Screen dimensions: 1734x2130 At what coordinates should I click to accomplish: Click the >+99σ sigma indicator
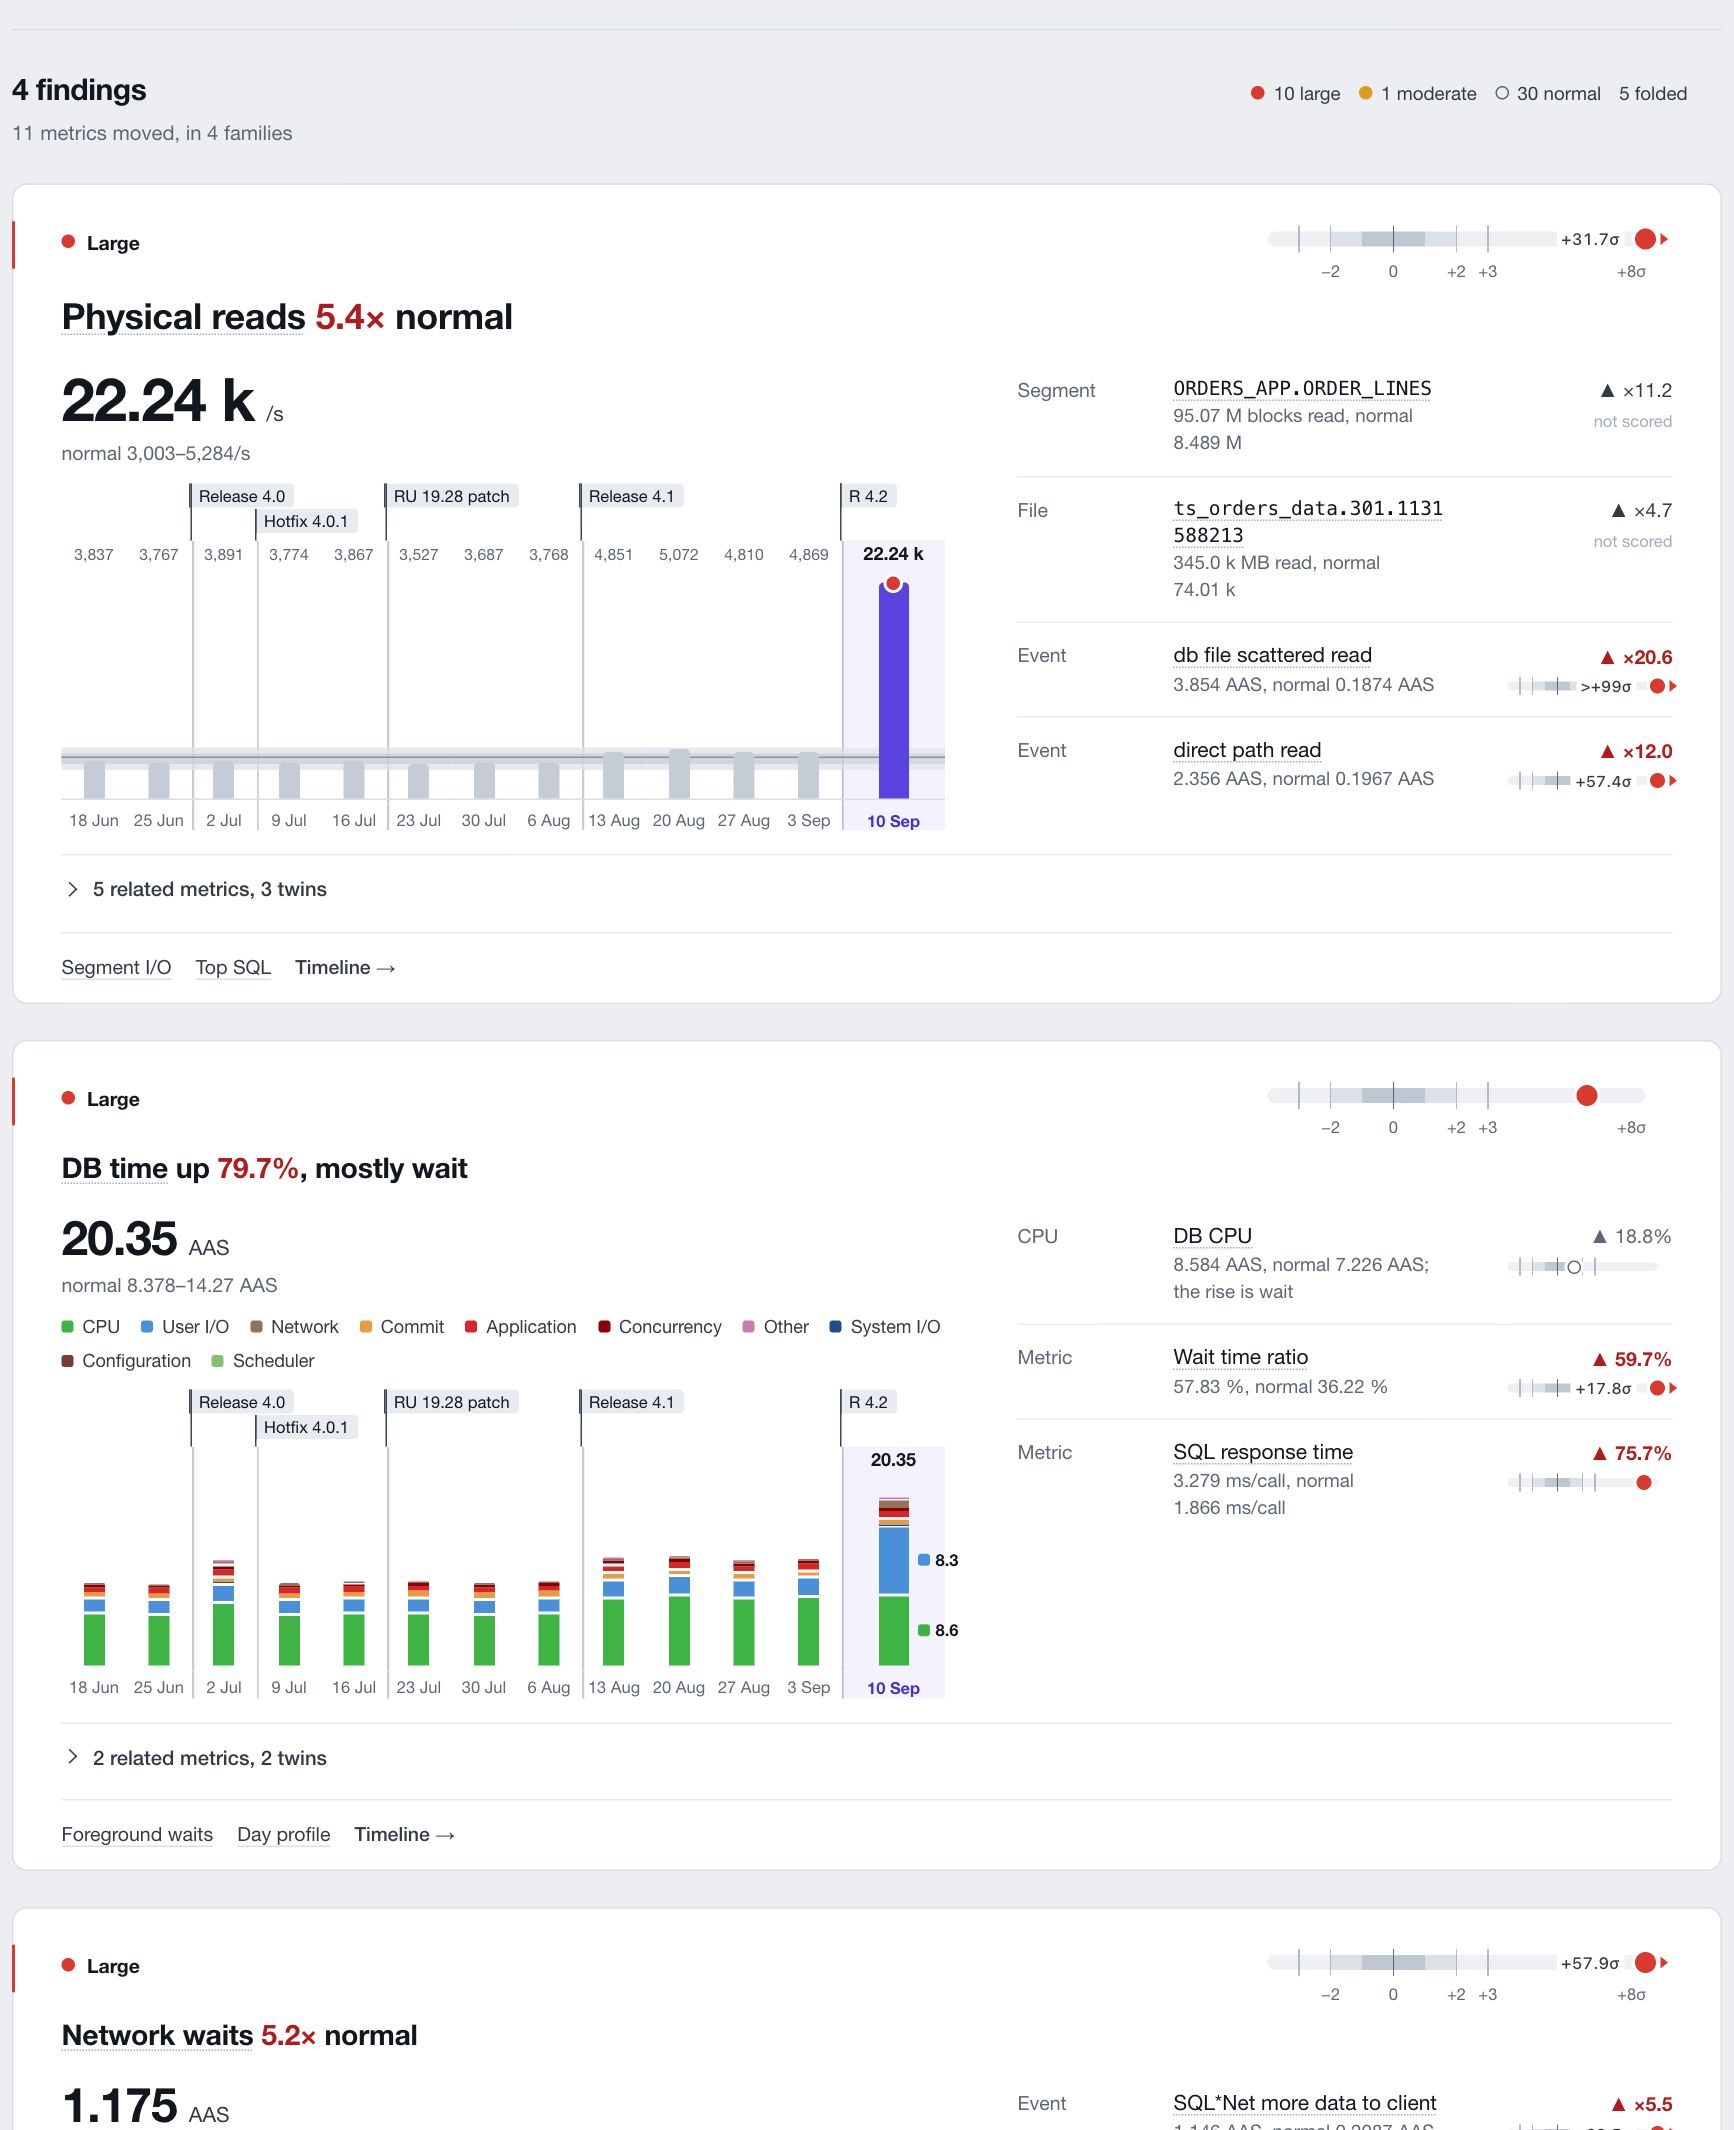1605,686
